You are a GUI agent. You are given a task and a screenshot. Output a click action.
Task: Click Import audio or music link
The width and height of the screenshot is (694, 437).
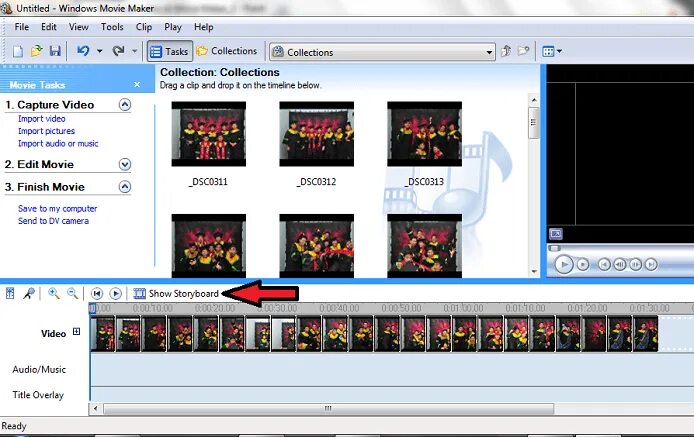pos(58,143)
